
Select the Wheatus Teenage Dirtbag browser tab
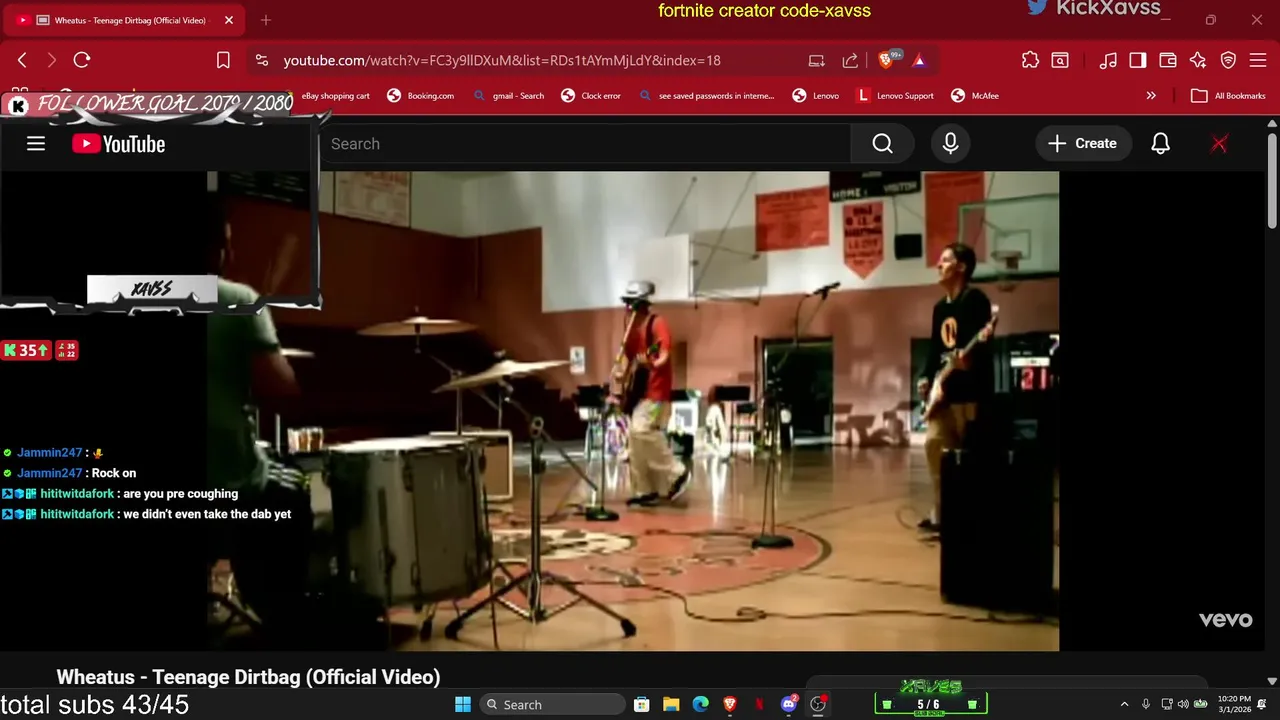pyautogui.click(x=125, y=20)
